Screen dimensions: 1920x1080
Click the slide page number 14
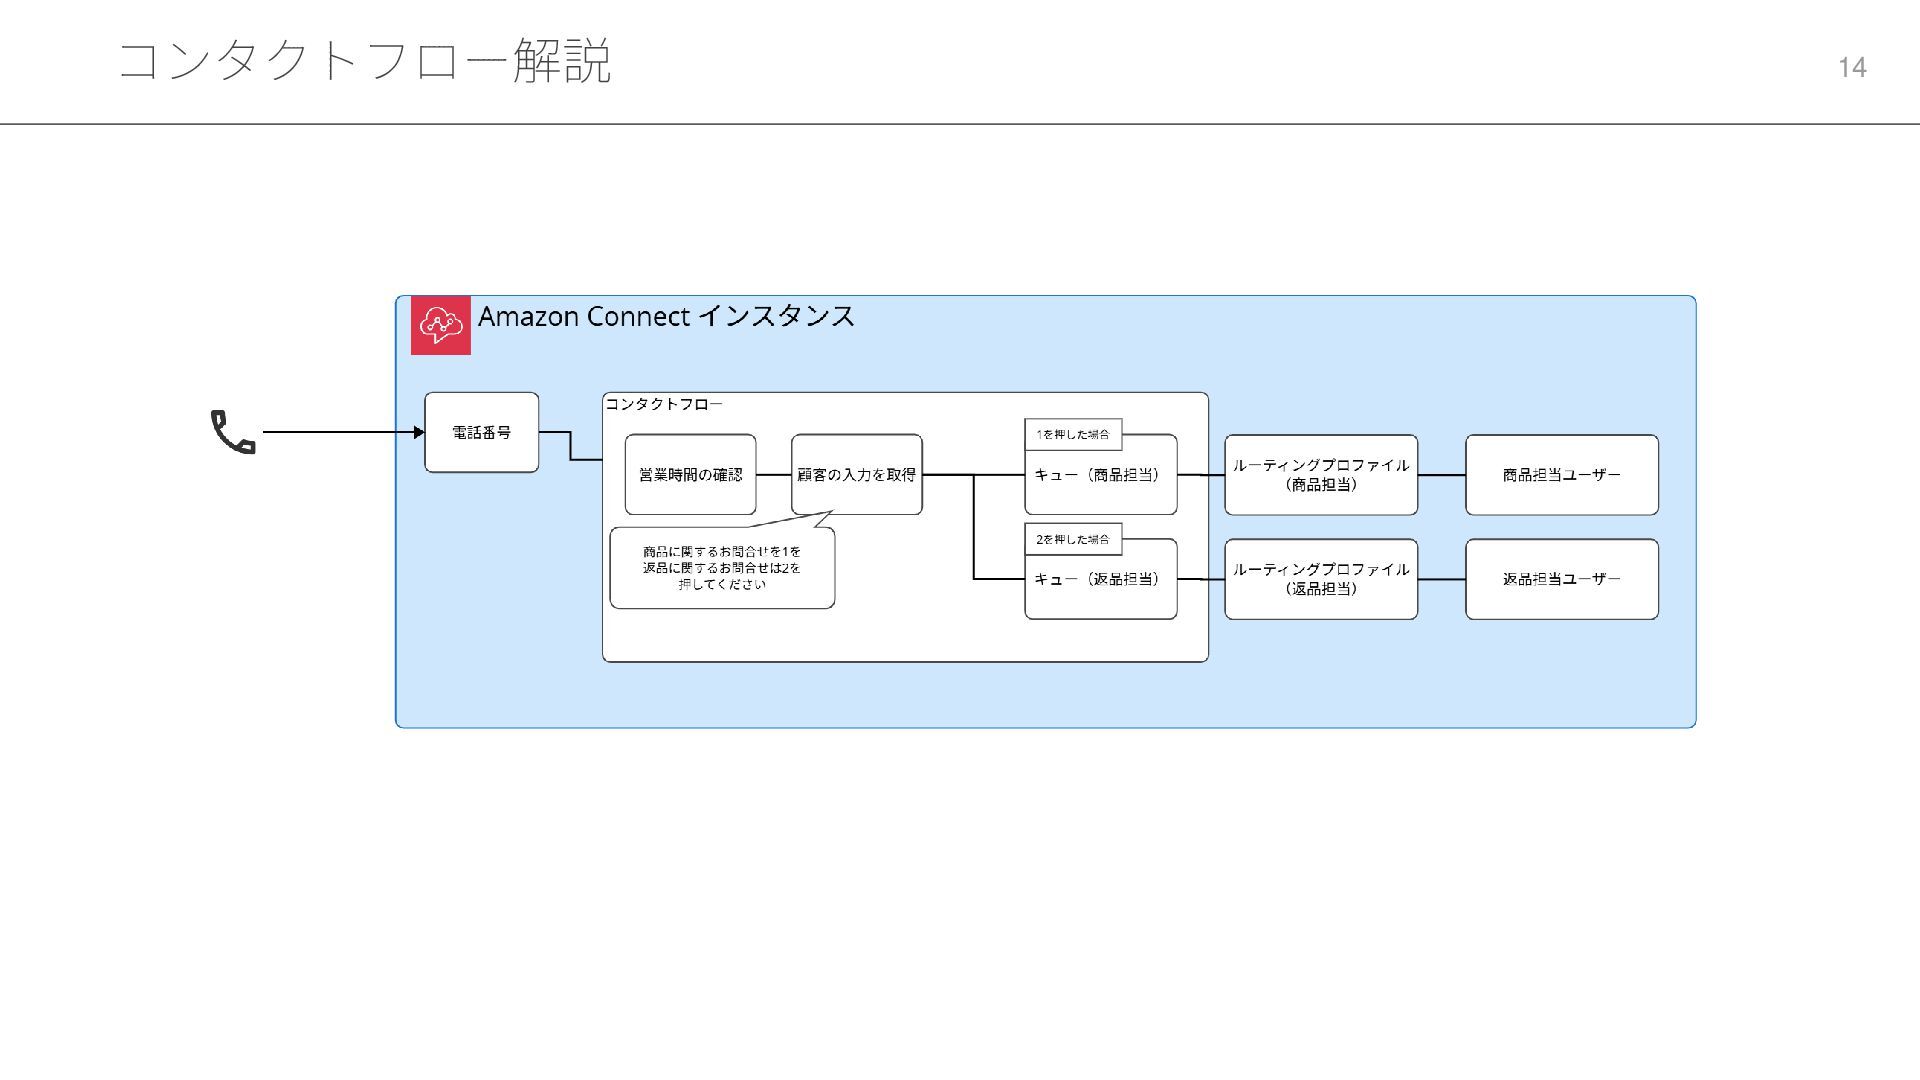pos(1851,68)
